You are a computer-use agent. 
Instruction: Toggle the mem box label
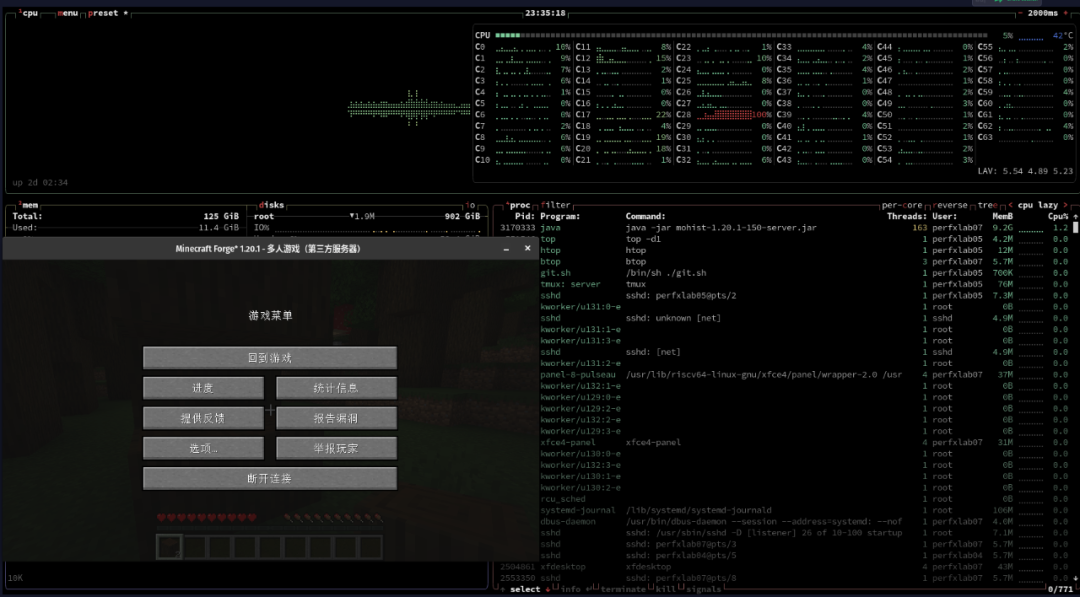(29, 205)
